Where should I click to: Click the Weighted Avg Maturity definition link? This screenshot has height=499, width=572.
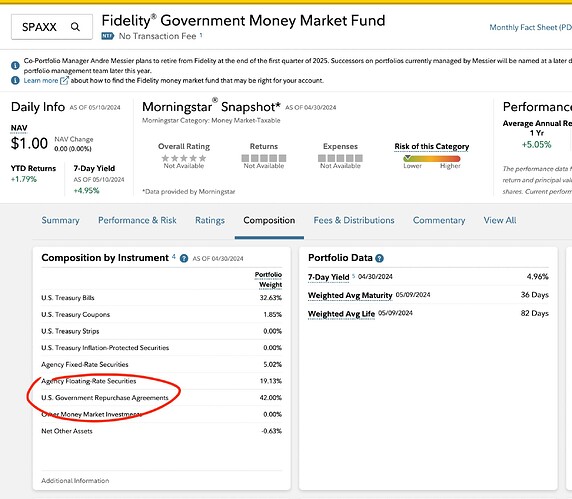(x=350, y=295)
